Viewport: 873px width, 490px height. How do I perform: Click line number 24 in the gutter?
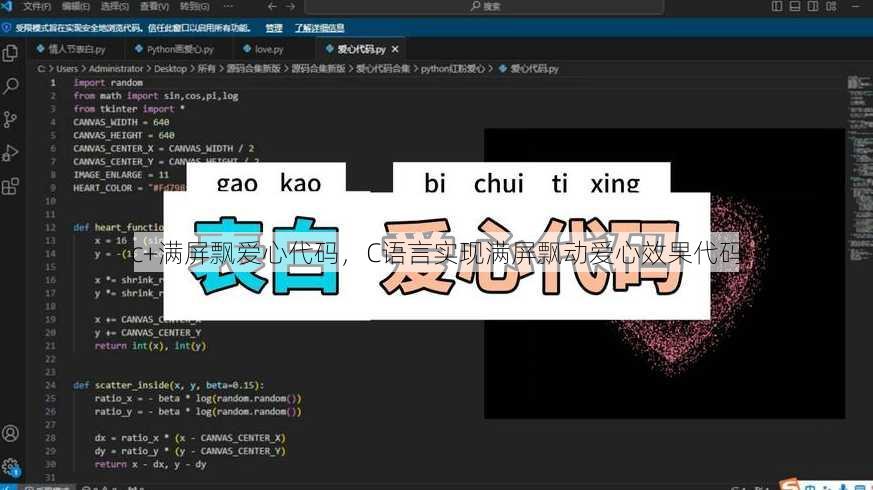coord(50,385)
